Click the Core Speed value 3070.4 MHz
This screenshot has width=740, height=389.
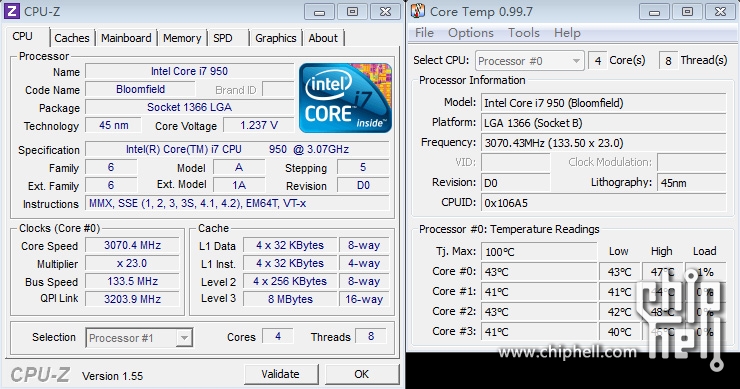pyautogui.click(x=132, y=245)
